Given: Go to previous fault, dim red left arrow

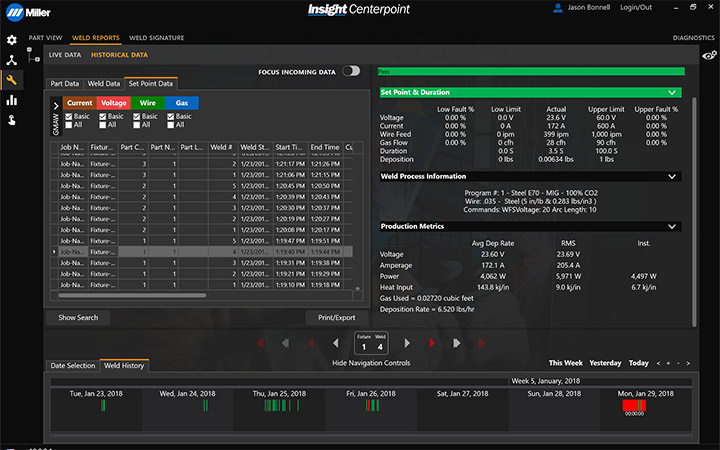Looking at the screenshot, I should click(311, 343).
